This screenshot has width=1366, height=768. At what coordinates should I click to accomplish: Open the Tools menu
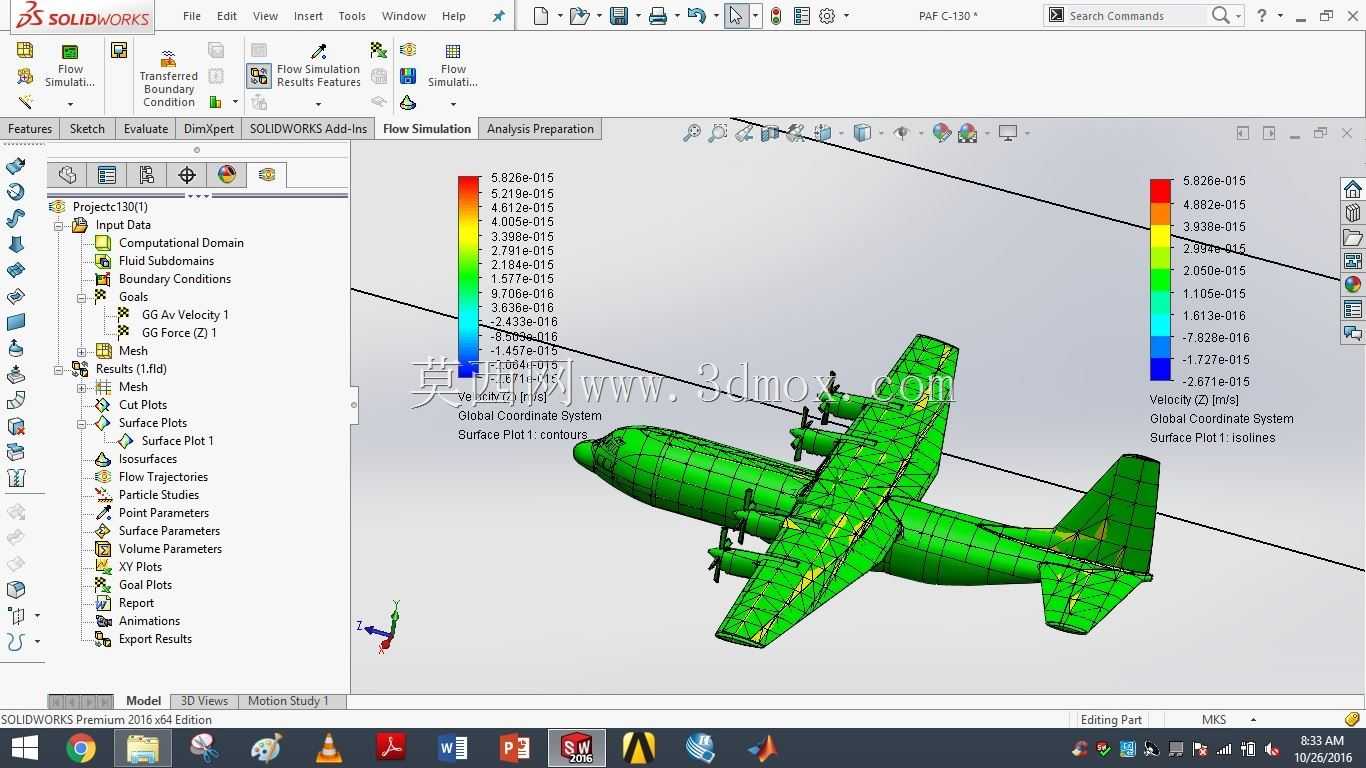coord(352,16)
